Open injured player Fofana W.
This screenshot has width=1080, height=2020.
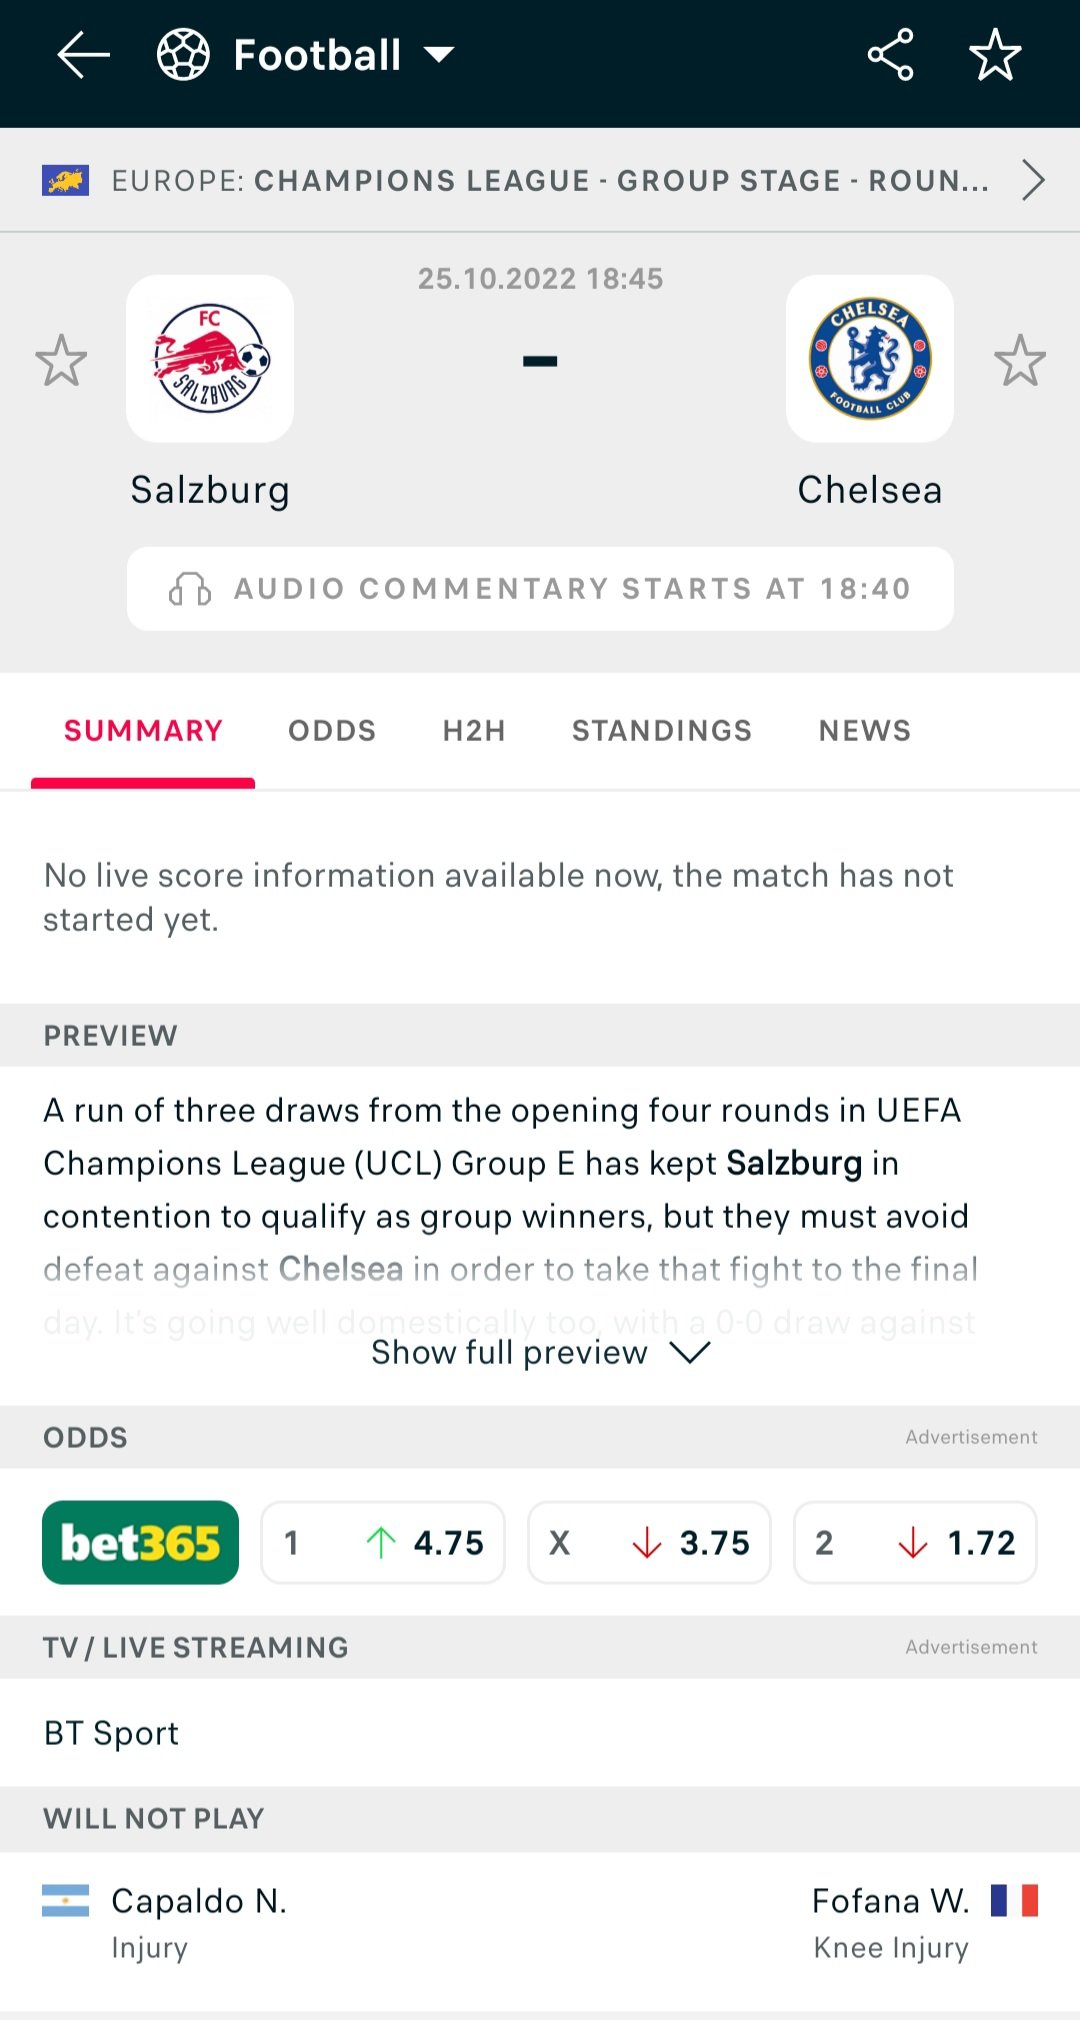coord(890,1901)
